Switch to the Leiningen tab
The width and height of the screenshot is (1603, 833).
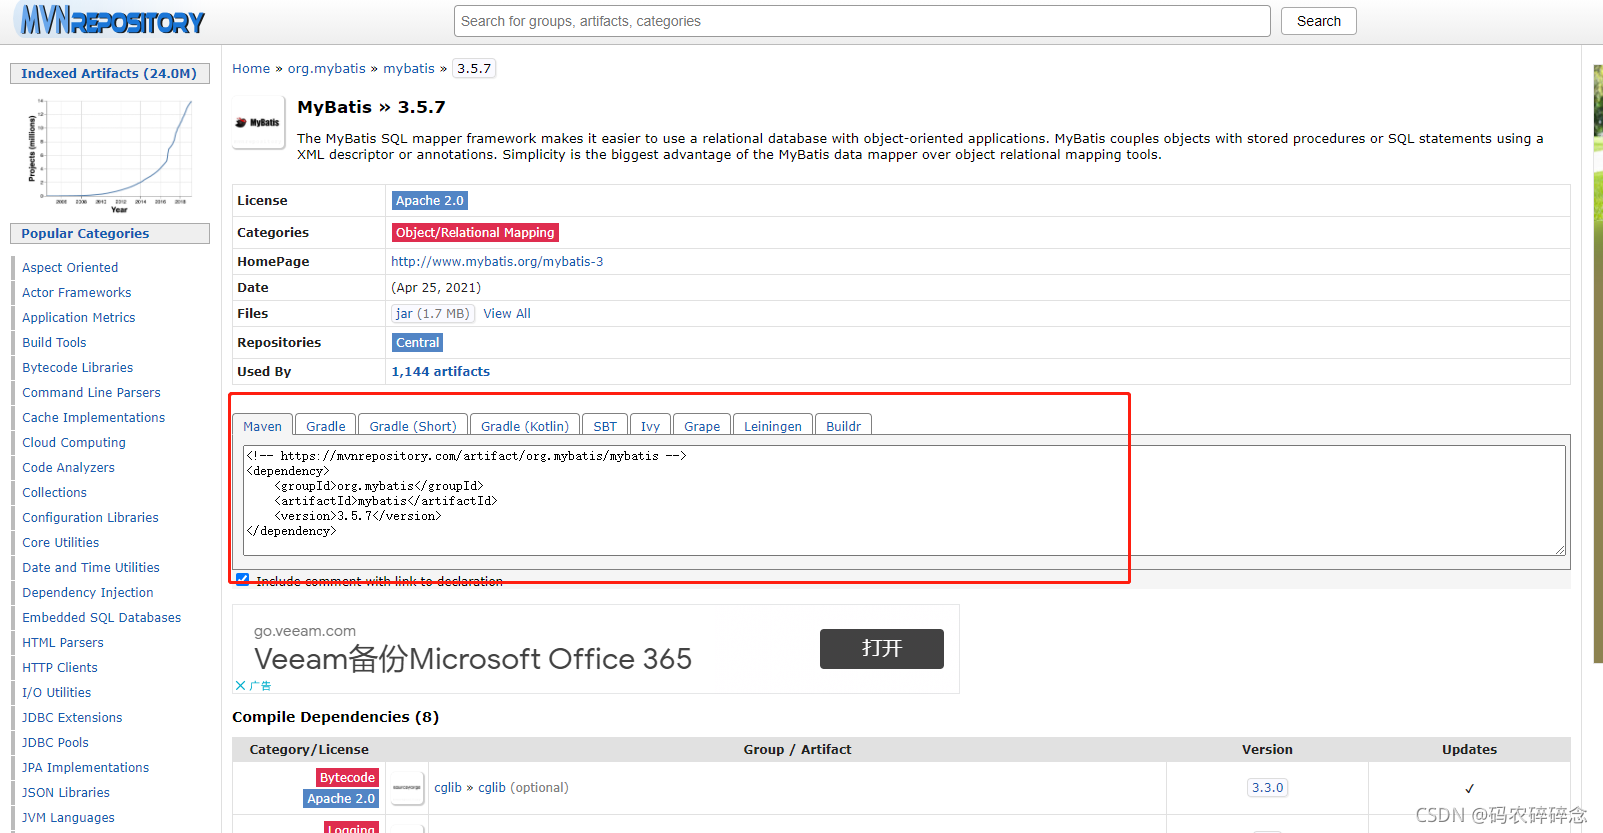coord(773,426)
